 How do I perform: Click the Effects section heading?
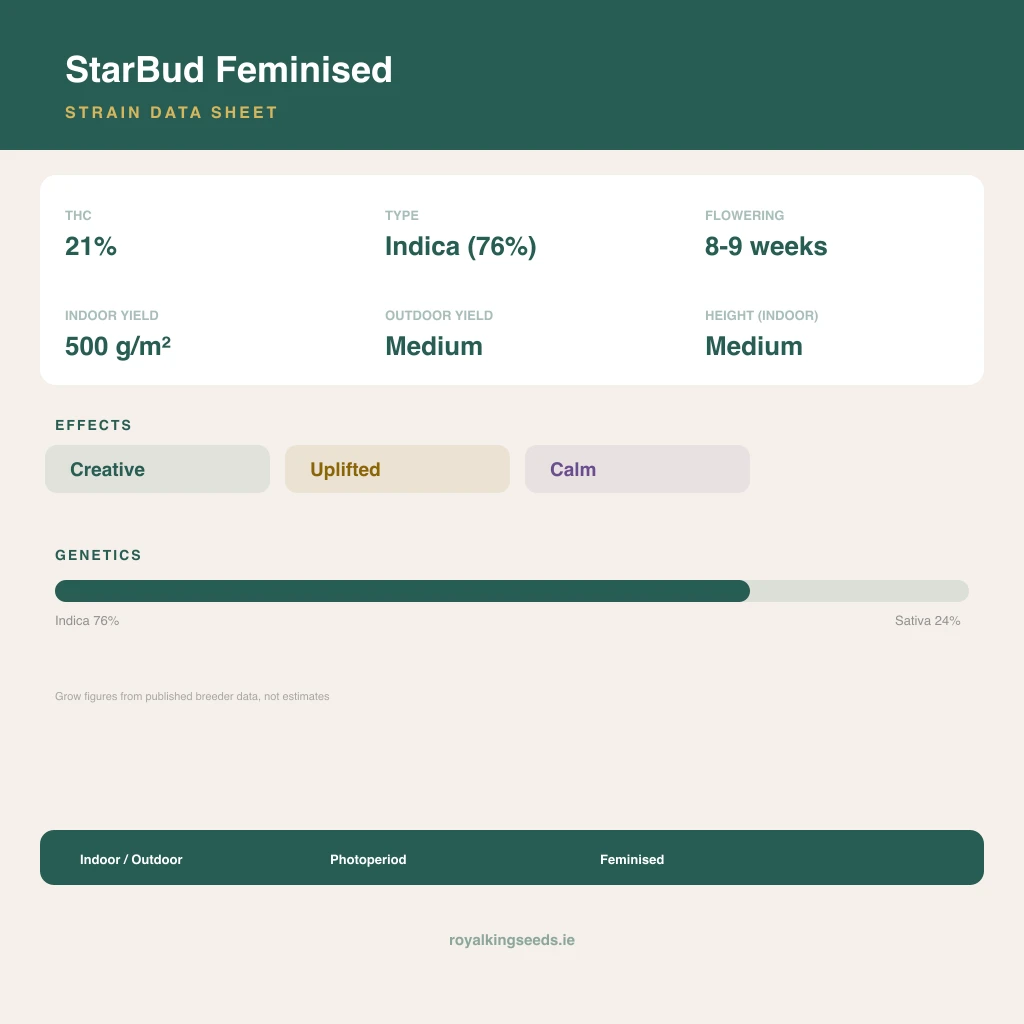(x=93, y=425)
